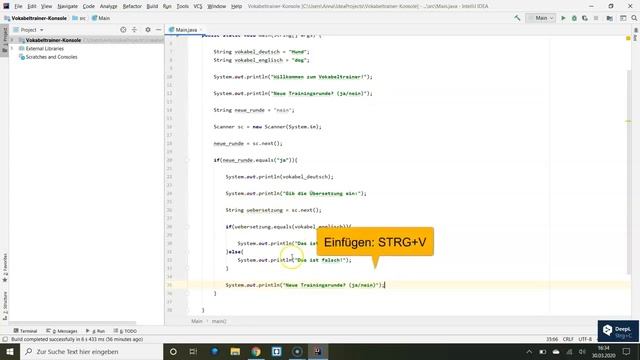This screenshot has height=360, width=640.
Task: Run with coverage using the shield icon
Action: coord(585,18)
